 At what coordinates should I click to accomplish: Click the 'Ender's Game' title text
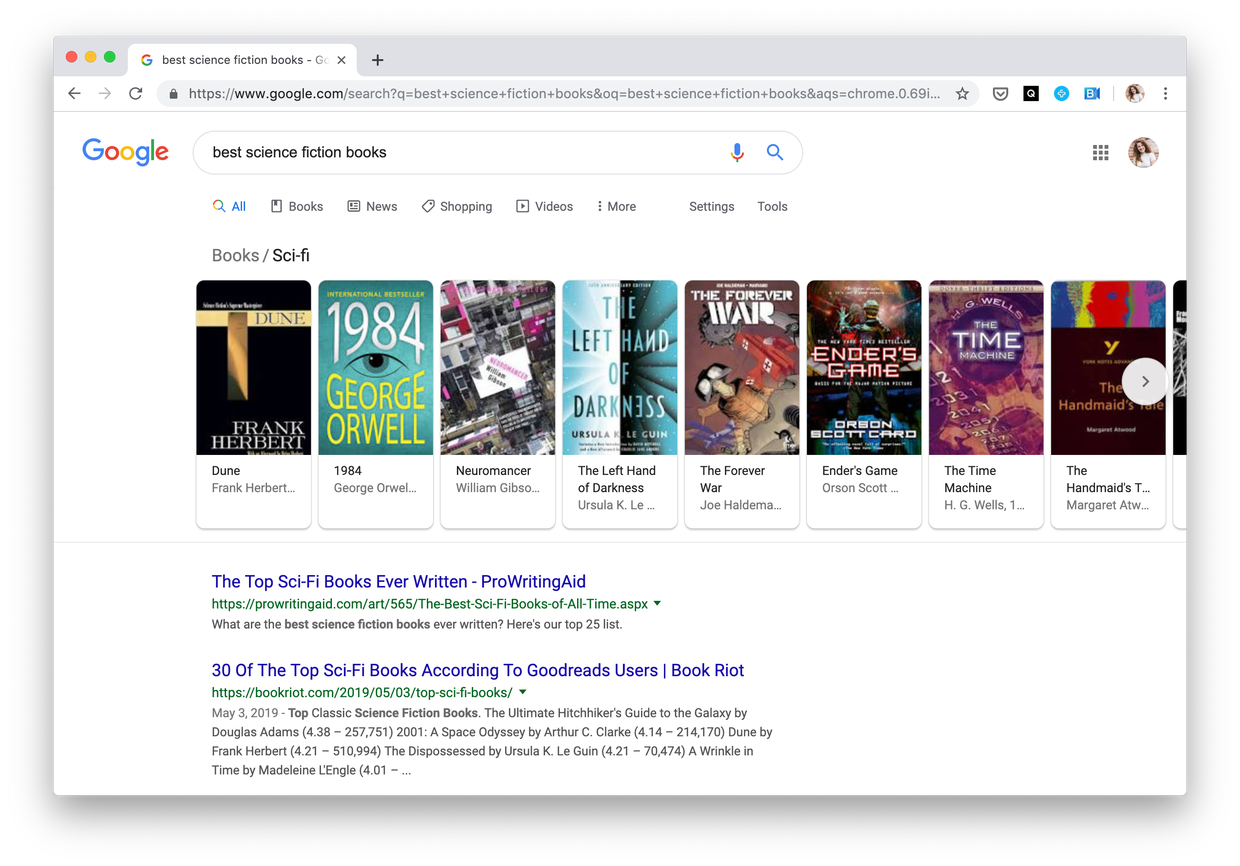pos(860,470)
